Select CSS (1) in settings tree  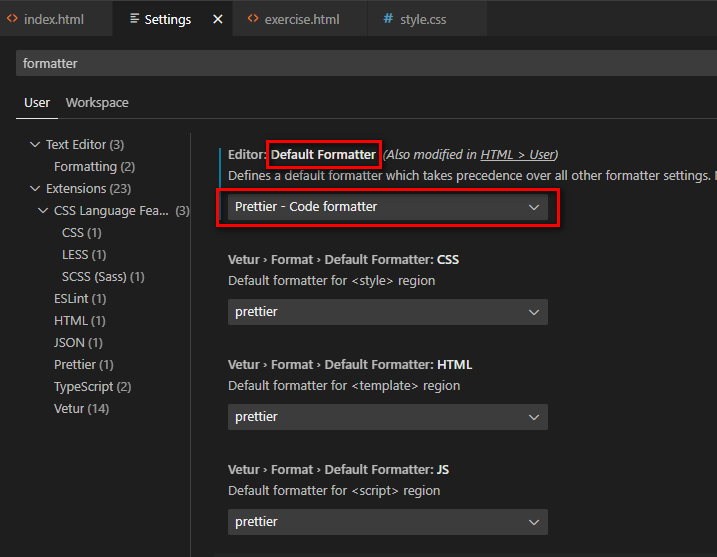(x=82, y=232)
